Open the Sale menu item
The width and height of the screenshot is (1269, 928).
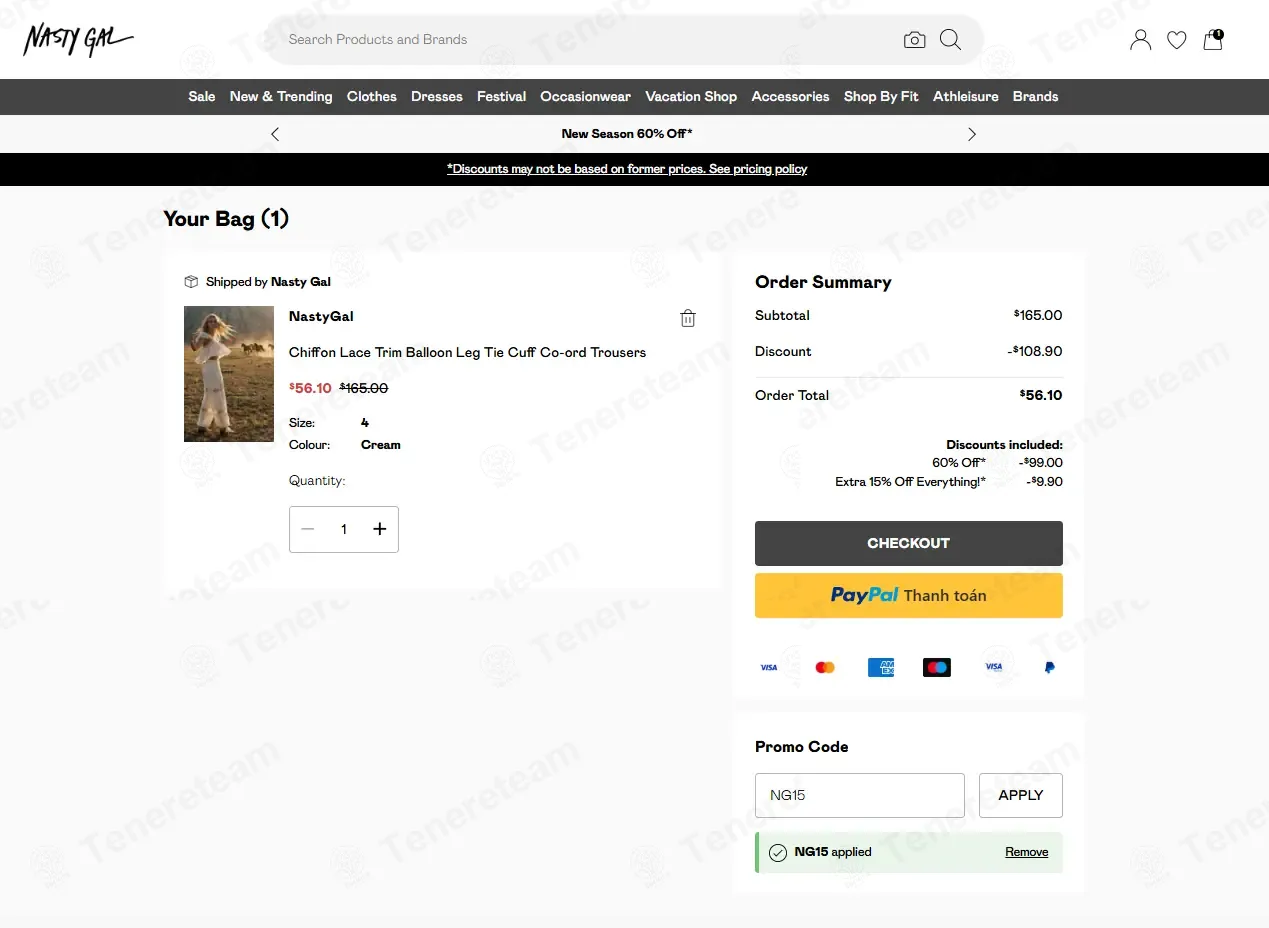(x=202, y=97)
